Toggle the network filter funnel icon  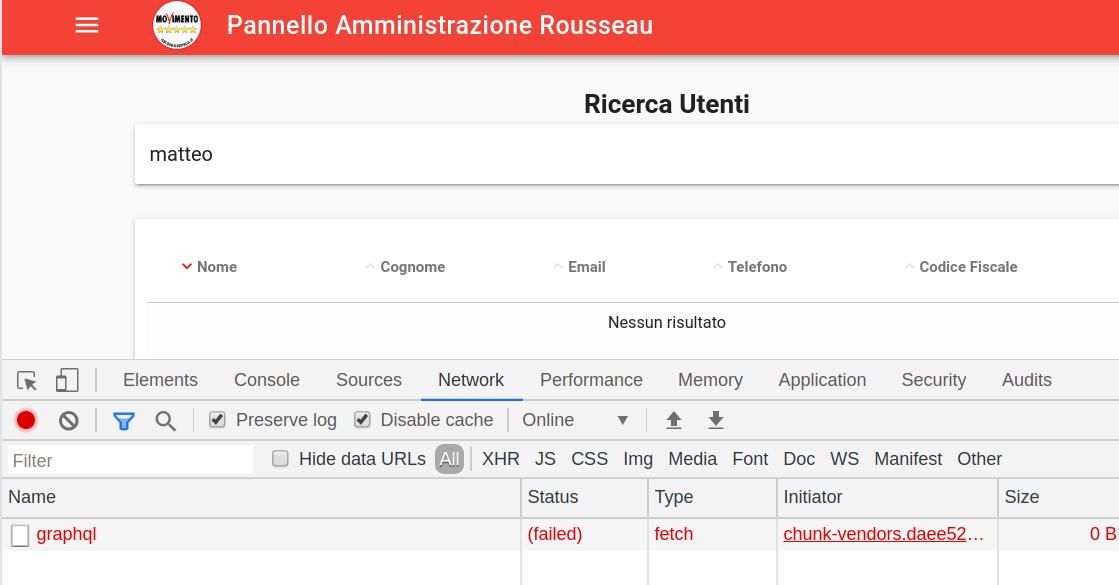click(x=124, y=421)
